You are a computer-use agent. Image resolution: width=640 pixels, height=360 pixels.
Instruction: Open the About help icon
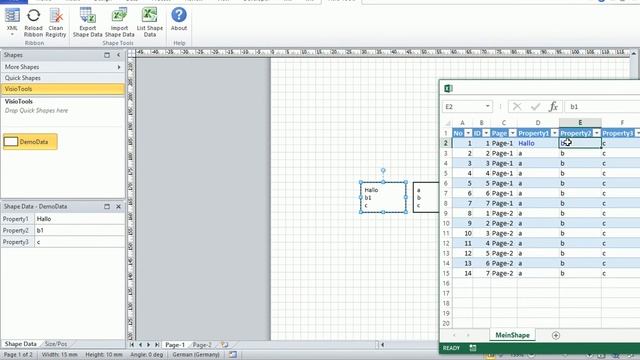click(179, 20)
